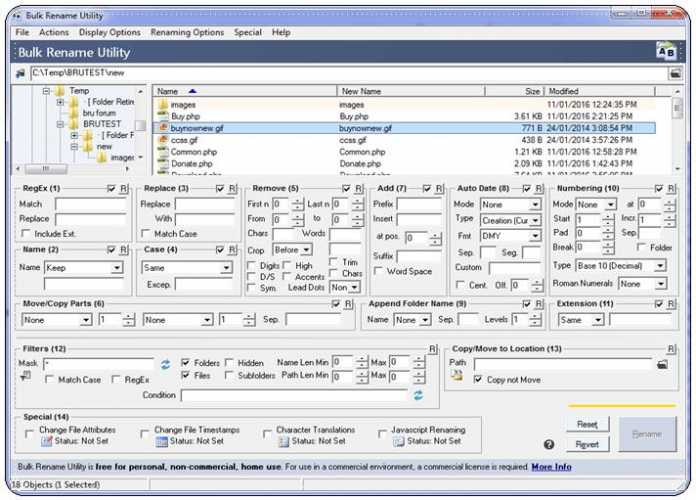Enable the Subfolders filter checkbox
Image resolution: width=696 pixels, height=500 pixels.
click(229, 375)
